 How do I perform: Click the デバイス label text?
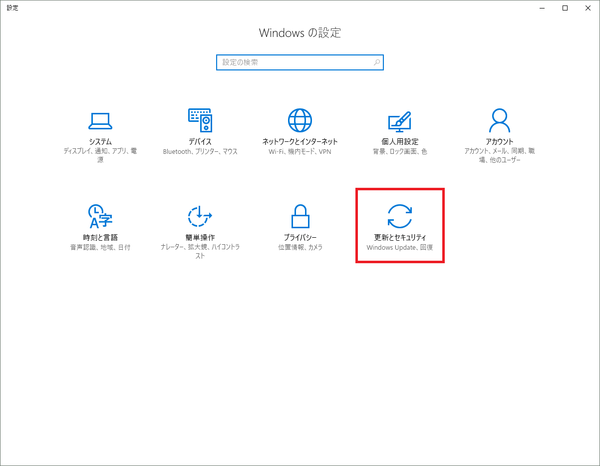click(200, 142)
